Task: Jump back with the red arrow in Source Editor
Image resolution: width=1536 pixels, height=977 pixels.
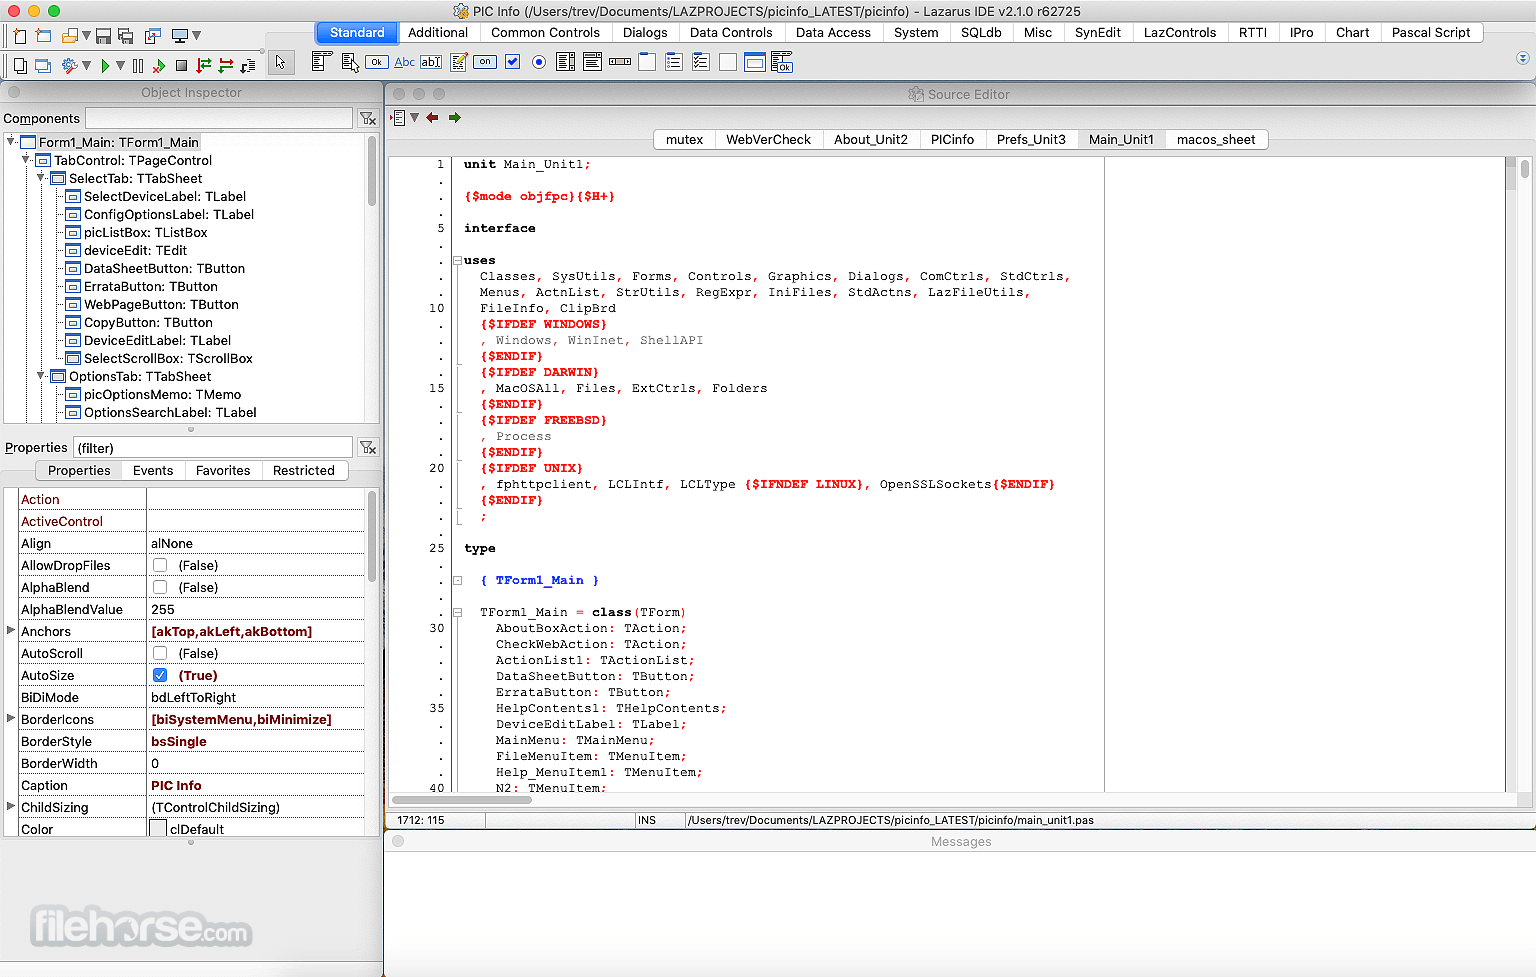Action: point(432,118)
